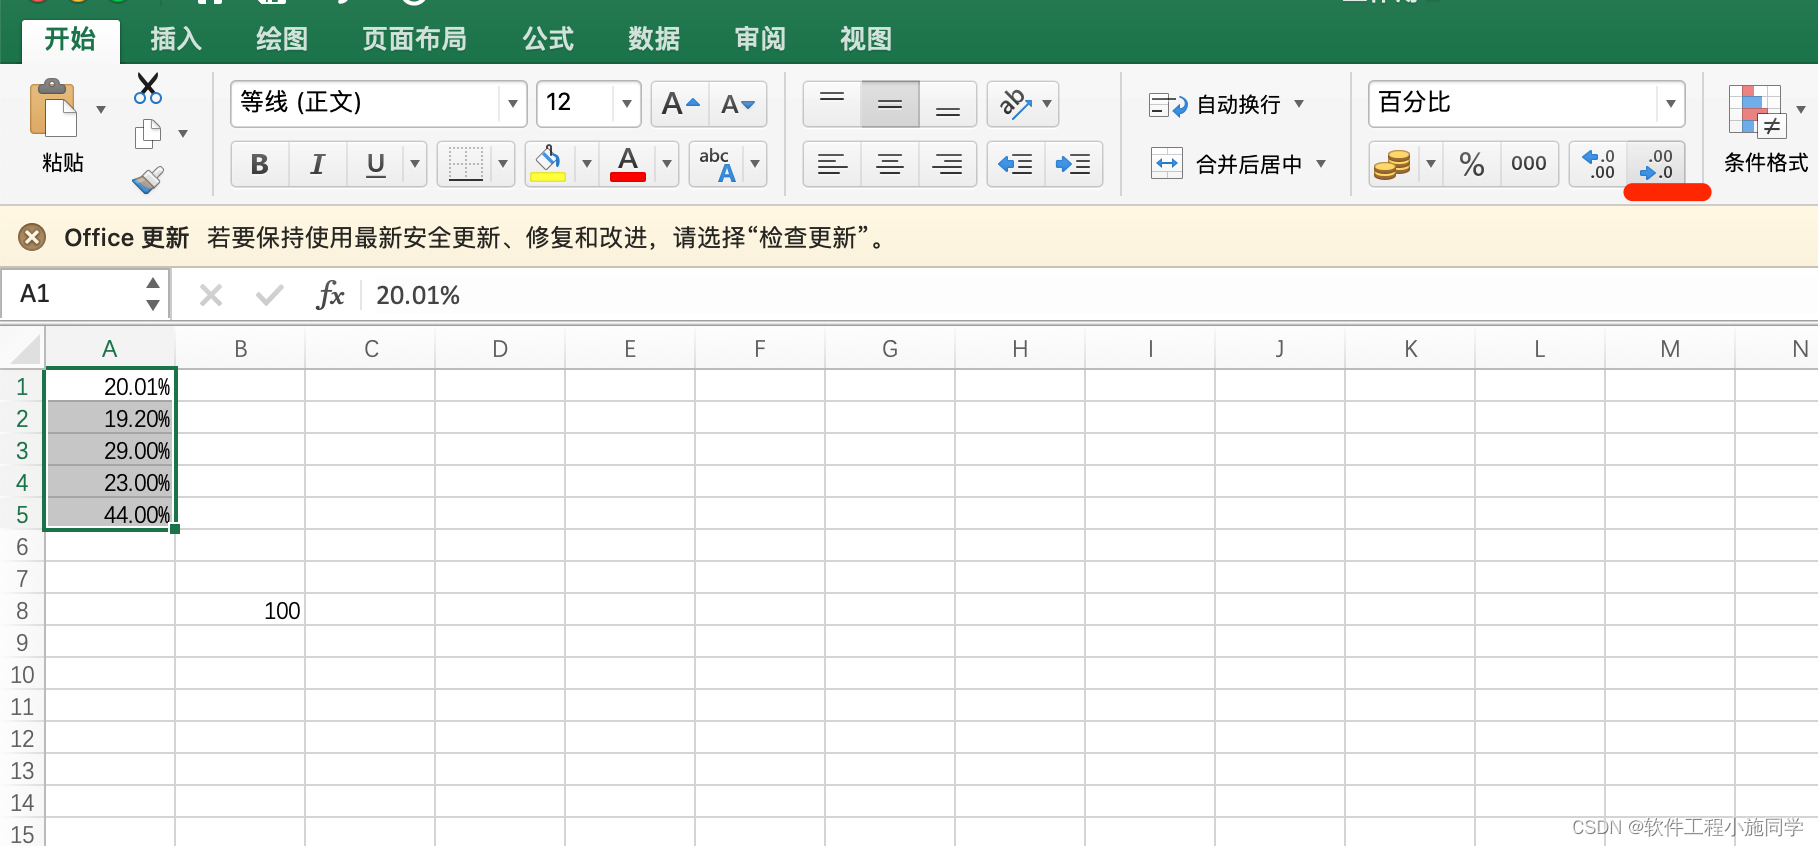Viewport: 1818px width, 846px height.
Task: Click 合并后居中 merge and center
Action: 1226,164
